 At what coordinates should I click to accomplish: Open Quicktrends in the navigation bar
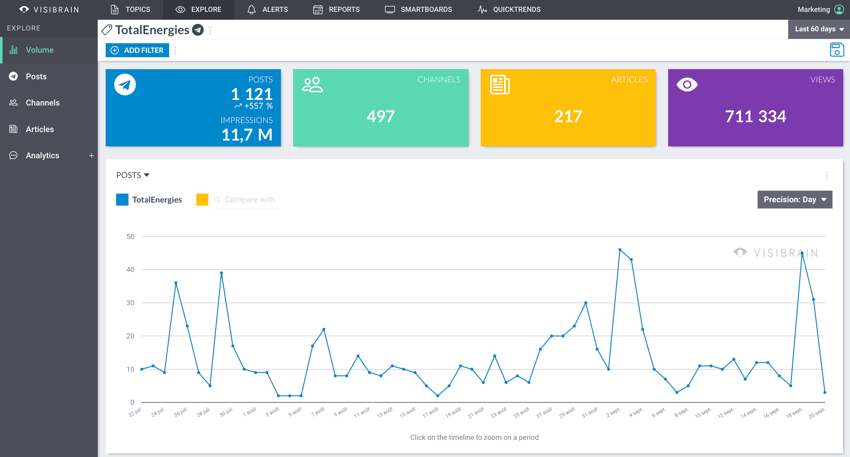(509, 10)
